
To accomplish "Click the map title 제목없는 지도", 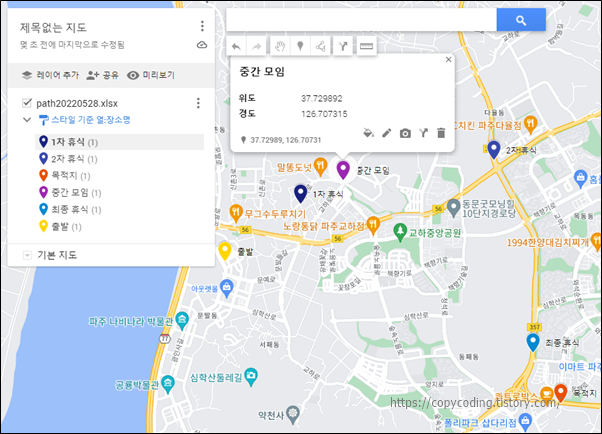I will (x=53, y=27).
